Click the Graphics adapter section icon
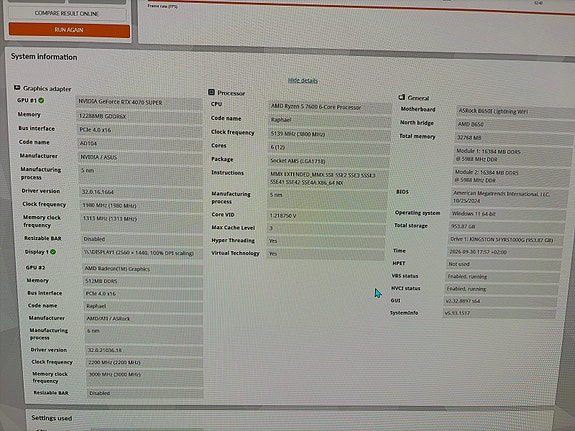The width and height of the screenshot is (575, 431). (17, 88)
